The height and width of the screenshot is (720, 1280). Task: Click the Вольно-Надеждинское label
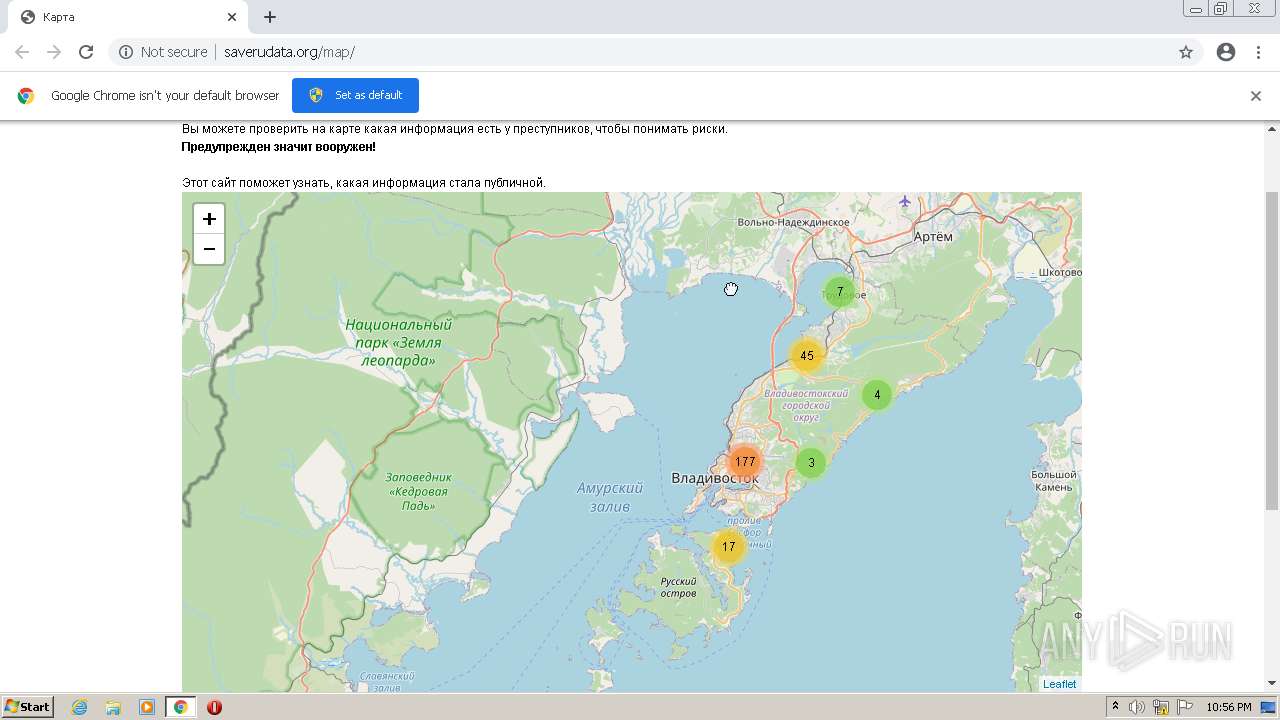pyautogui.click(x=793, y=222)
